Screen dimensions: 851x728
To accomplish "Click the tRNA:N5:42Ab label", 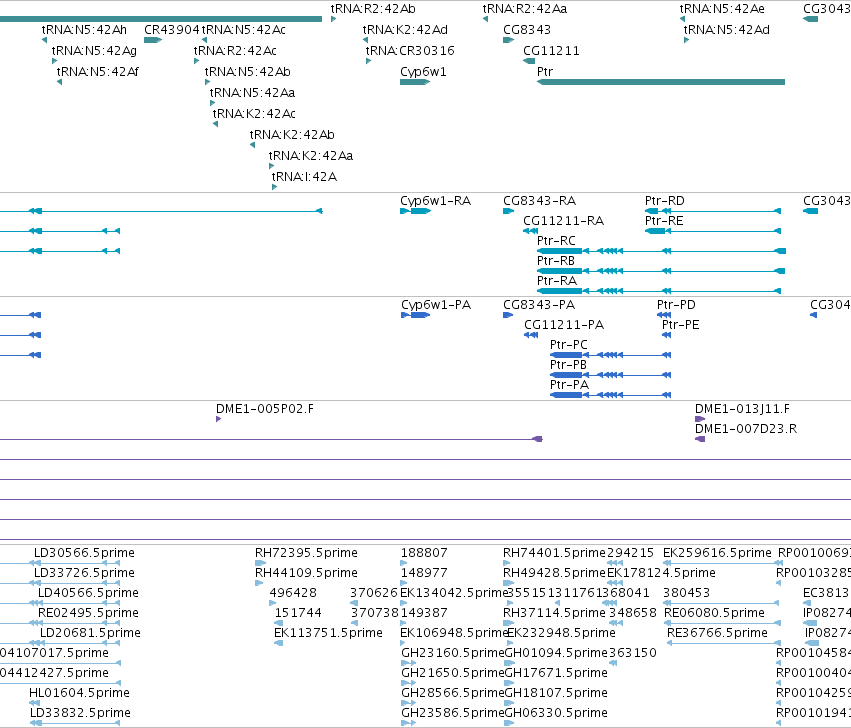I will click(247, 72).
